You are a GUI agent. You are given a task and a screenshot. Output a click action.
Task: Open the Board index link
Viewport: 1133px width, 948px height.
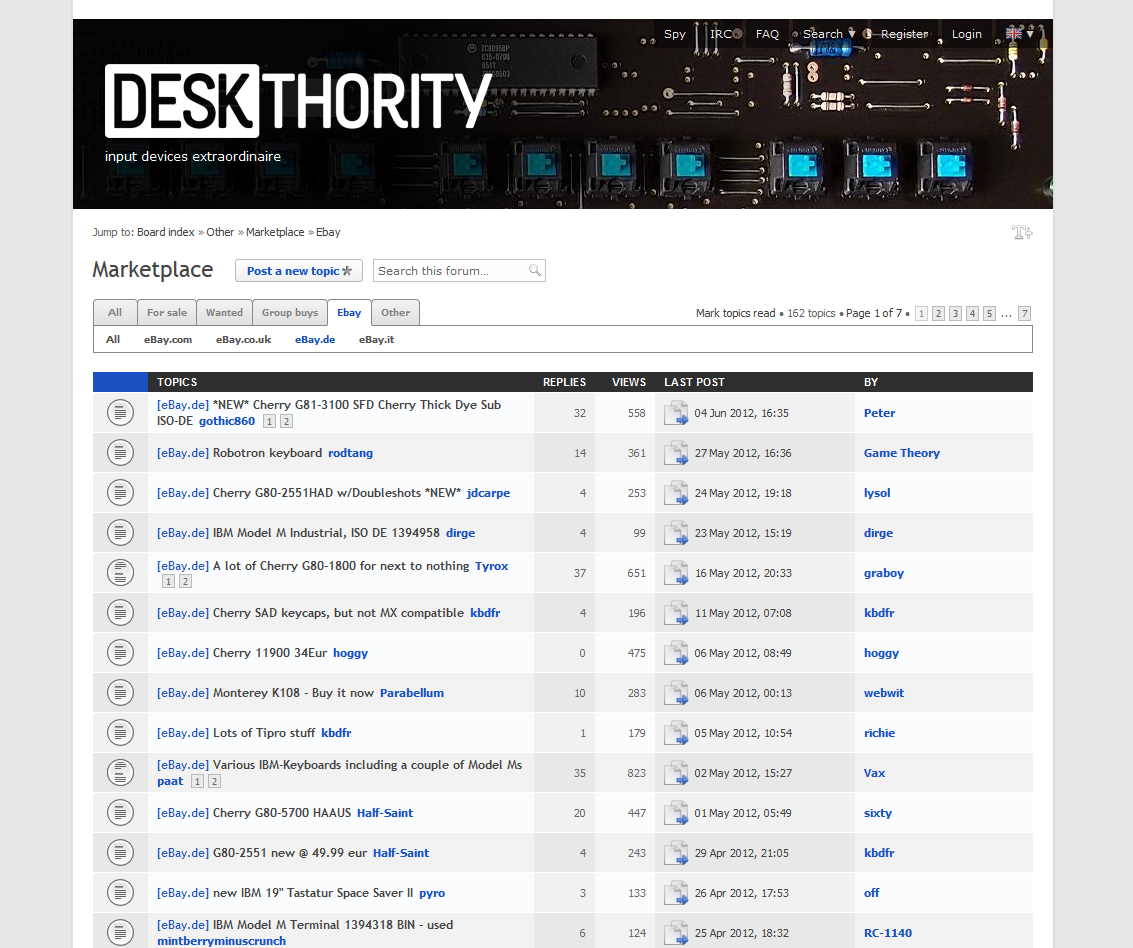coord(165,231)
